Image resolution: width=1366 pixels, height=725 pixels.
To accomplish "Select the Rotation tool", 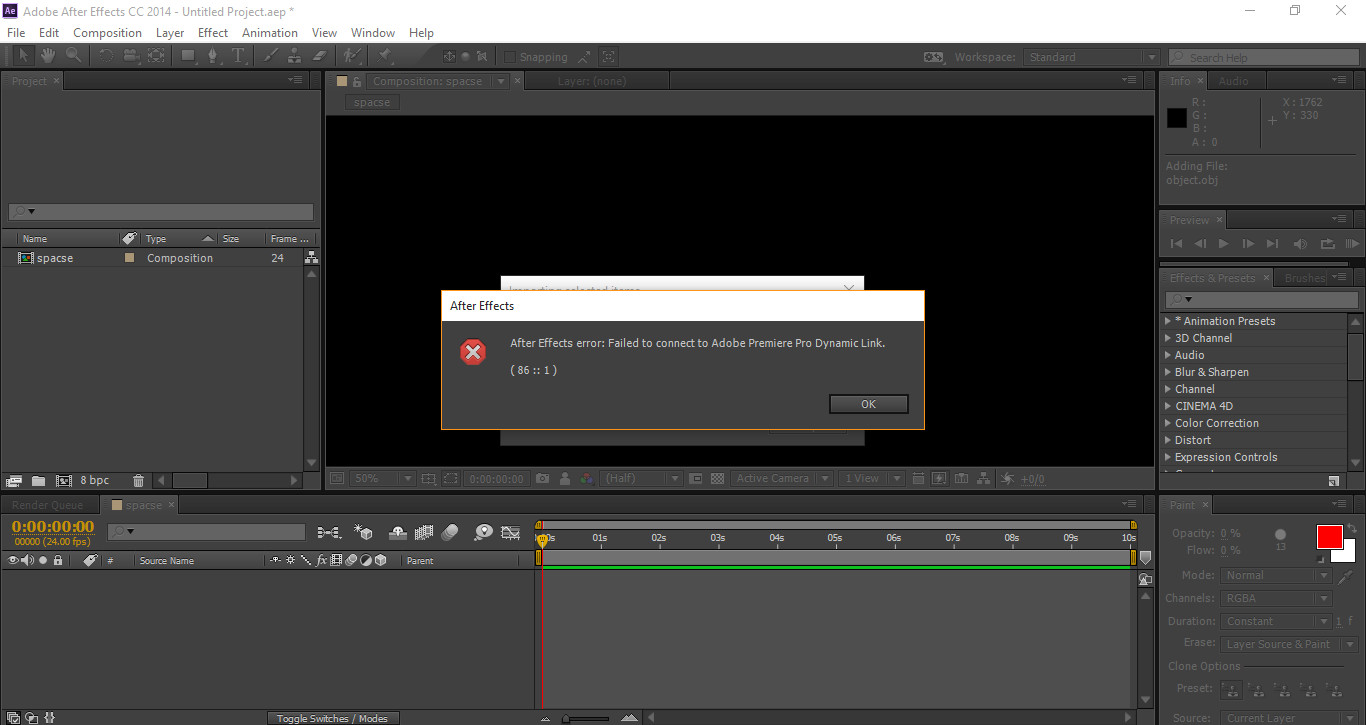I will click(105, 56).
